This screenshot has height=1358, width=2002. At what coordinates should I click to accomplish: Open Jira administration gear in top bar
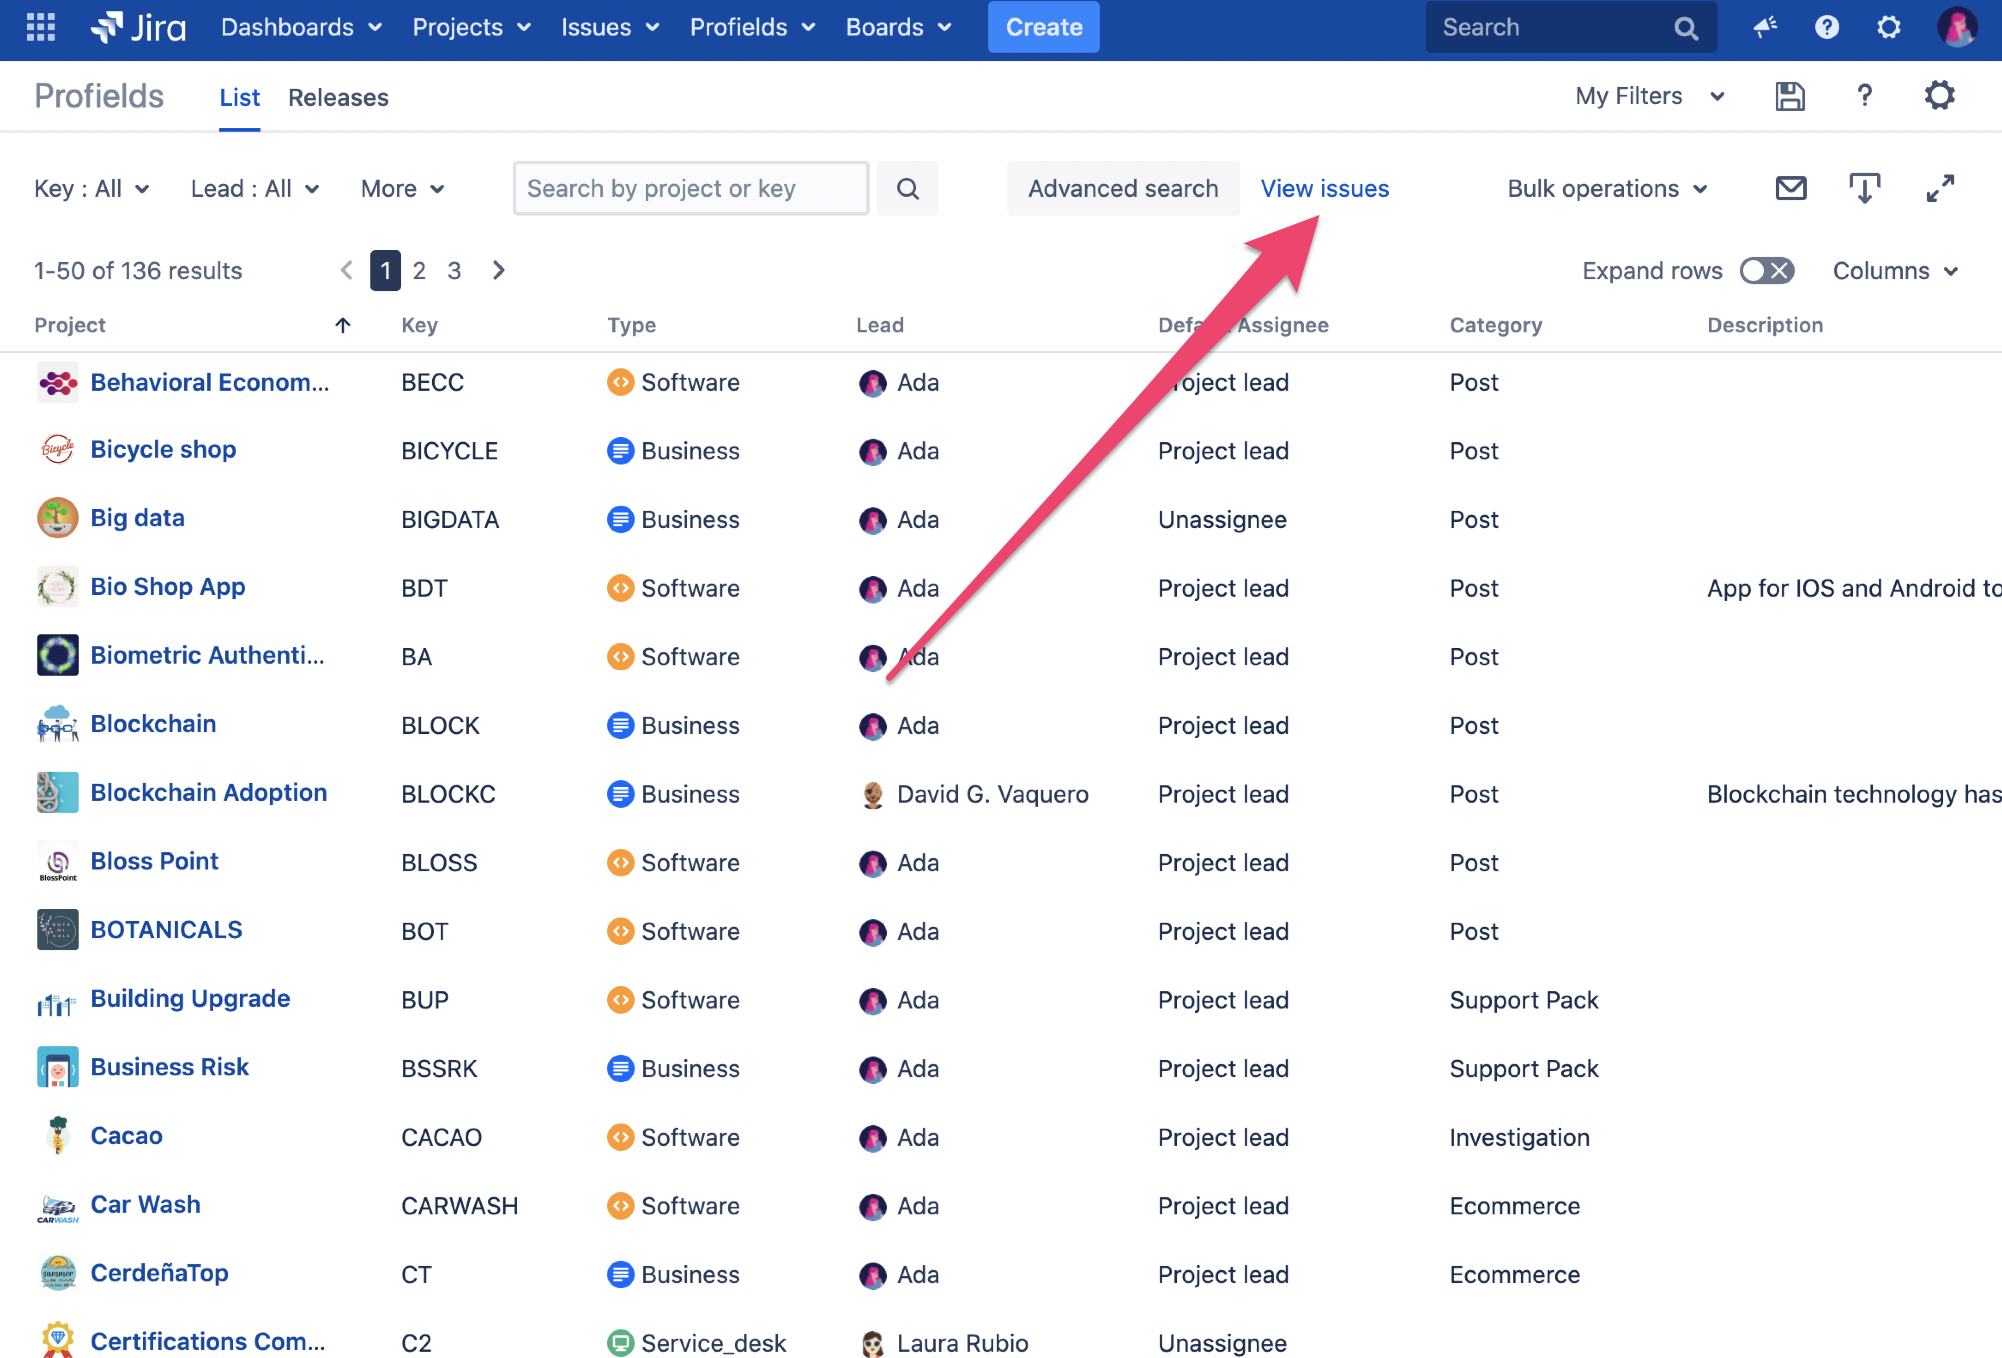coord(1888,27)
